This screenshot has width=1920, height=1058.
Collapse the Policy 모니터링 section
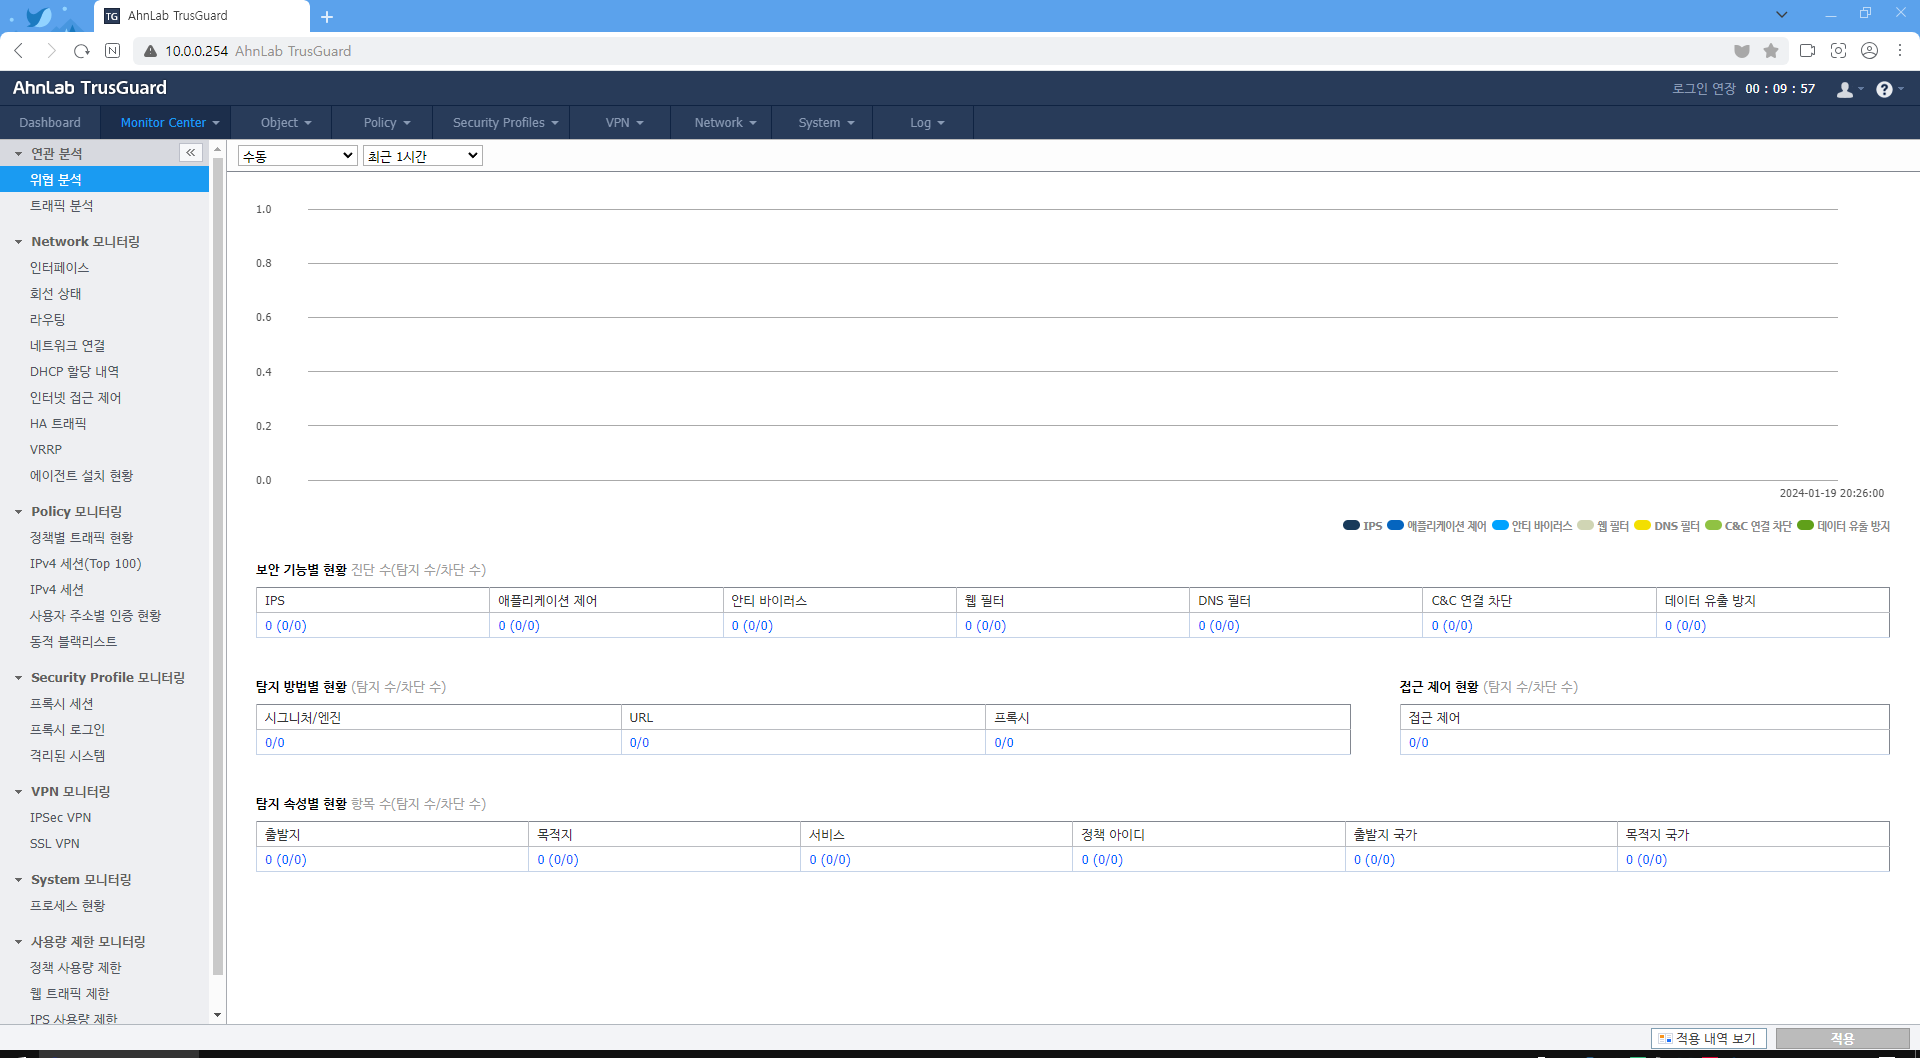click(18, 512)
